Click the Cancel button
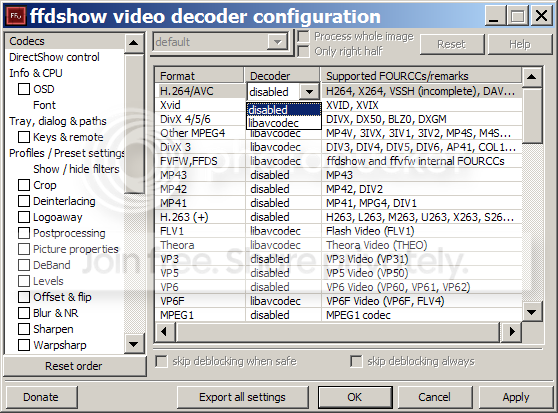Viewport: 558px width, 413px height. coord(435,397)
